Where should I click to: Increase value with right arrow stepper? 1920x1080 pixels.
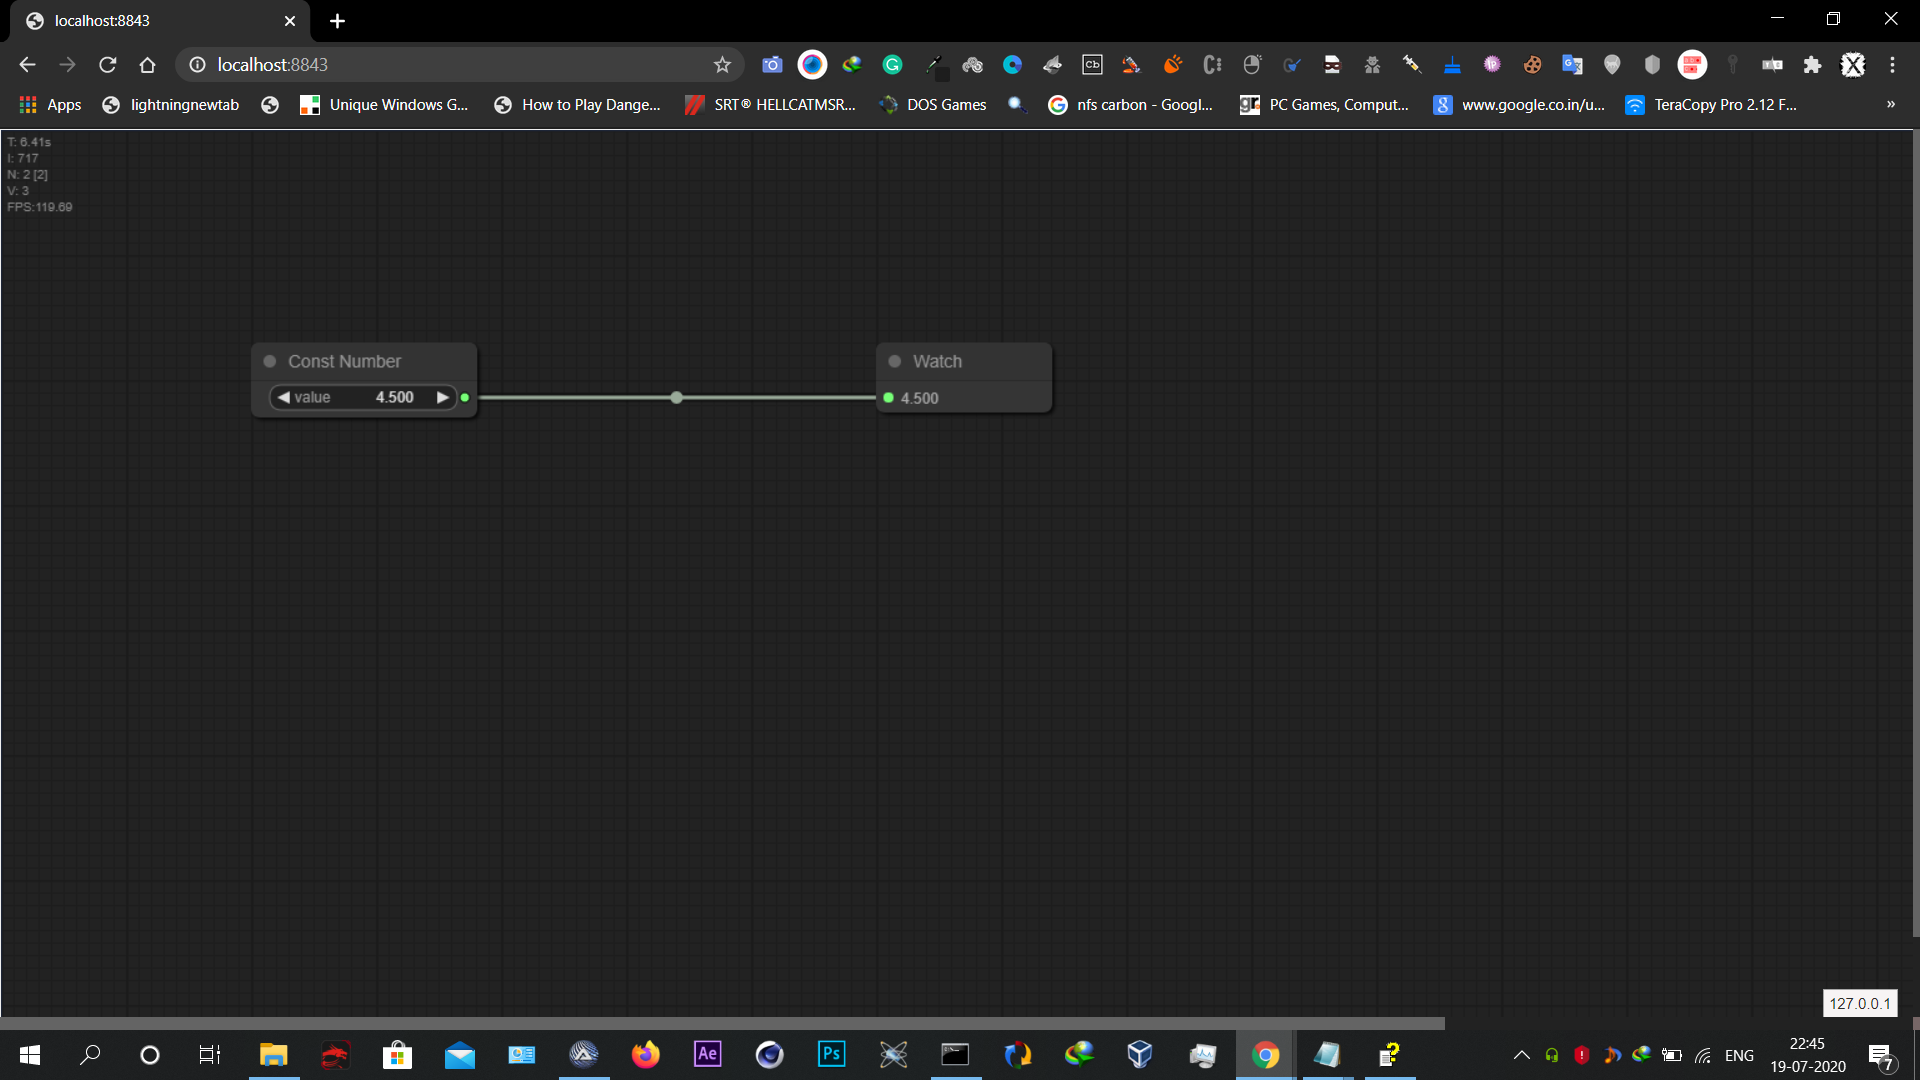[442, 397]
